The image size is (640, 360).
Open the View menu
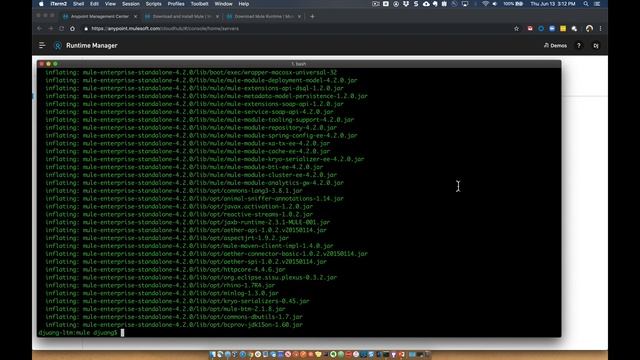(x=110, y=4)
